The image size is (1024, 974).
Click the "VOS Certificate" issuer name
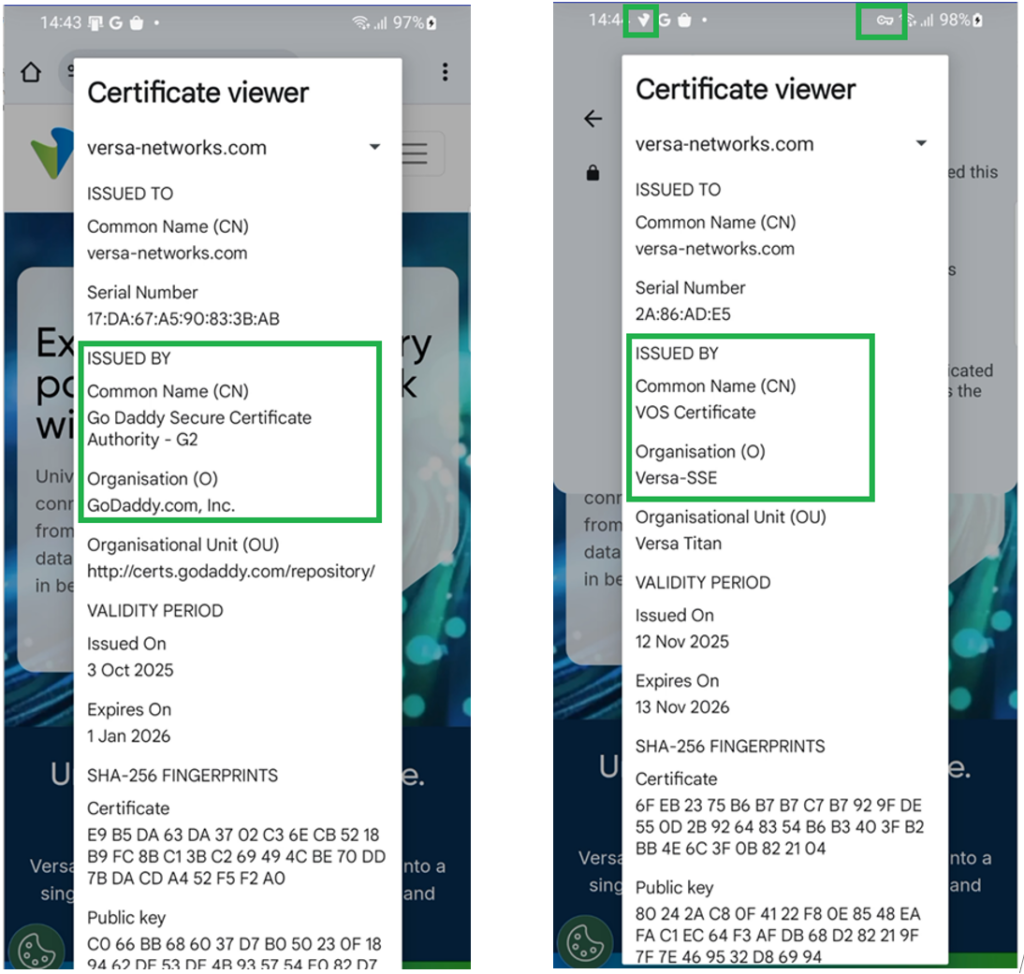tap(695, 412)
